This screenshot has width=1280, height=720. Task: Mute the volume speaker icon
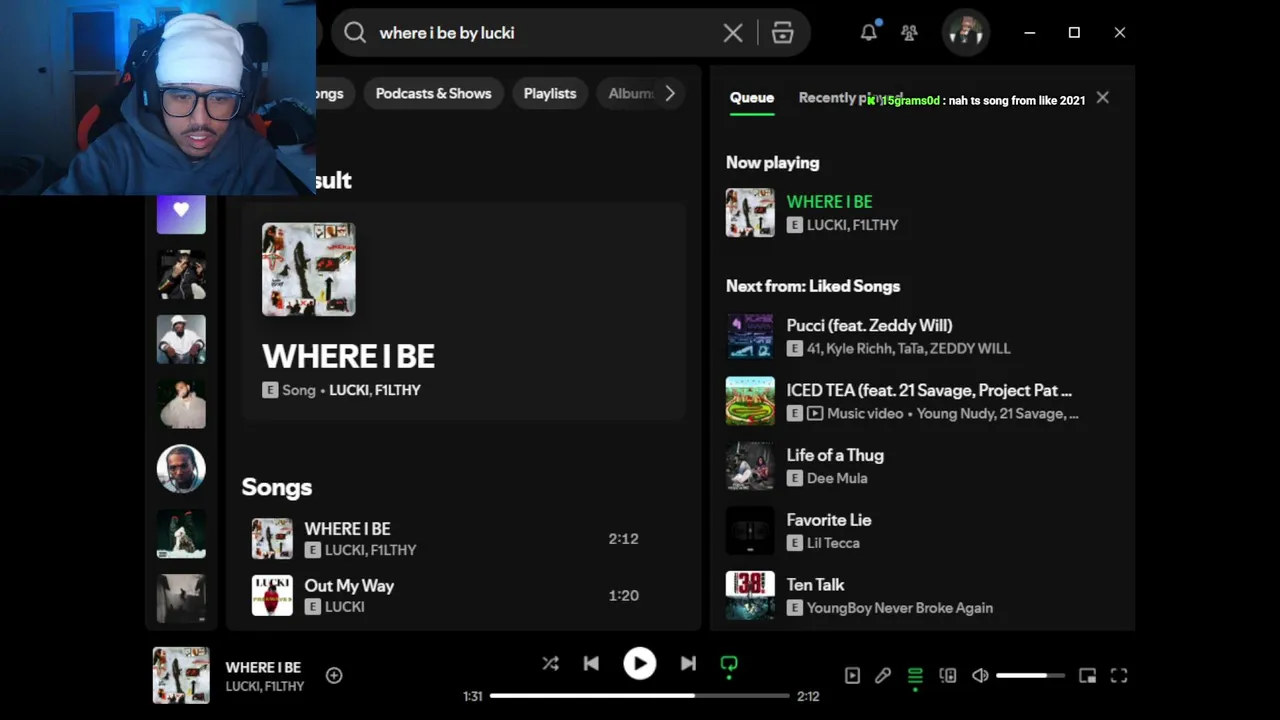coord(980,676)
